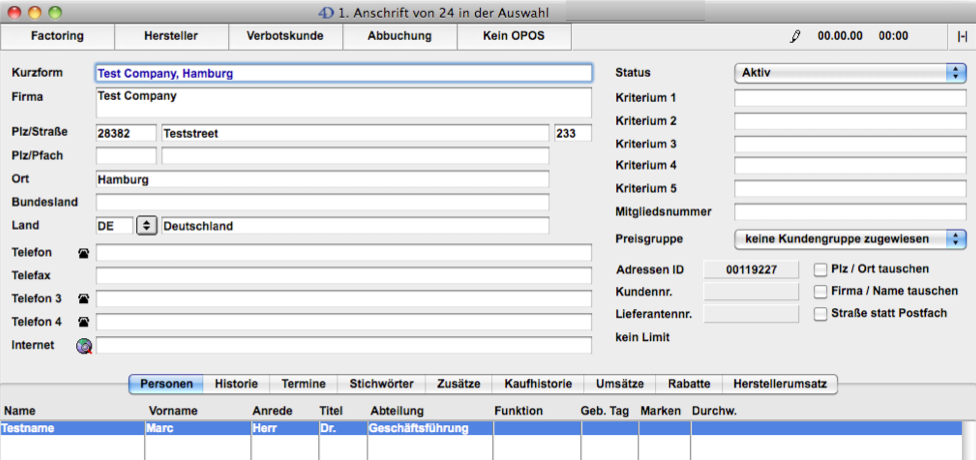This screenshot has height=460, width=976.
Task: Click the Kein OPOS button
Action: pyautogui.click(x=514, y=36)
